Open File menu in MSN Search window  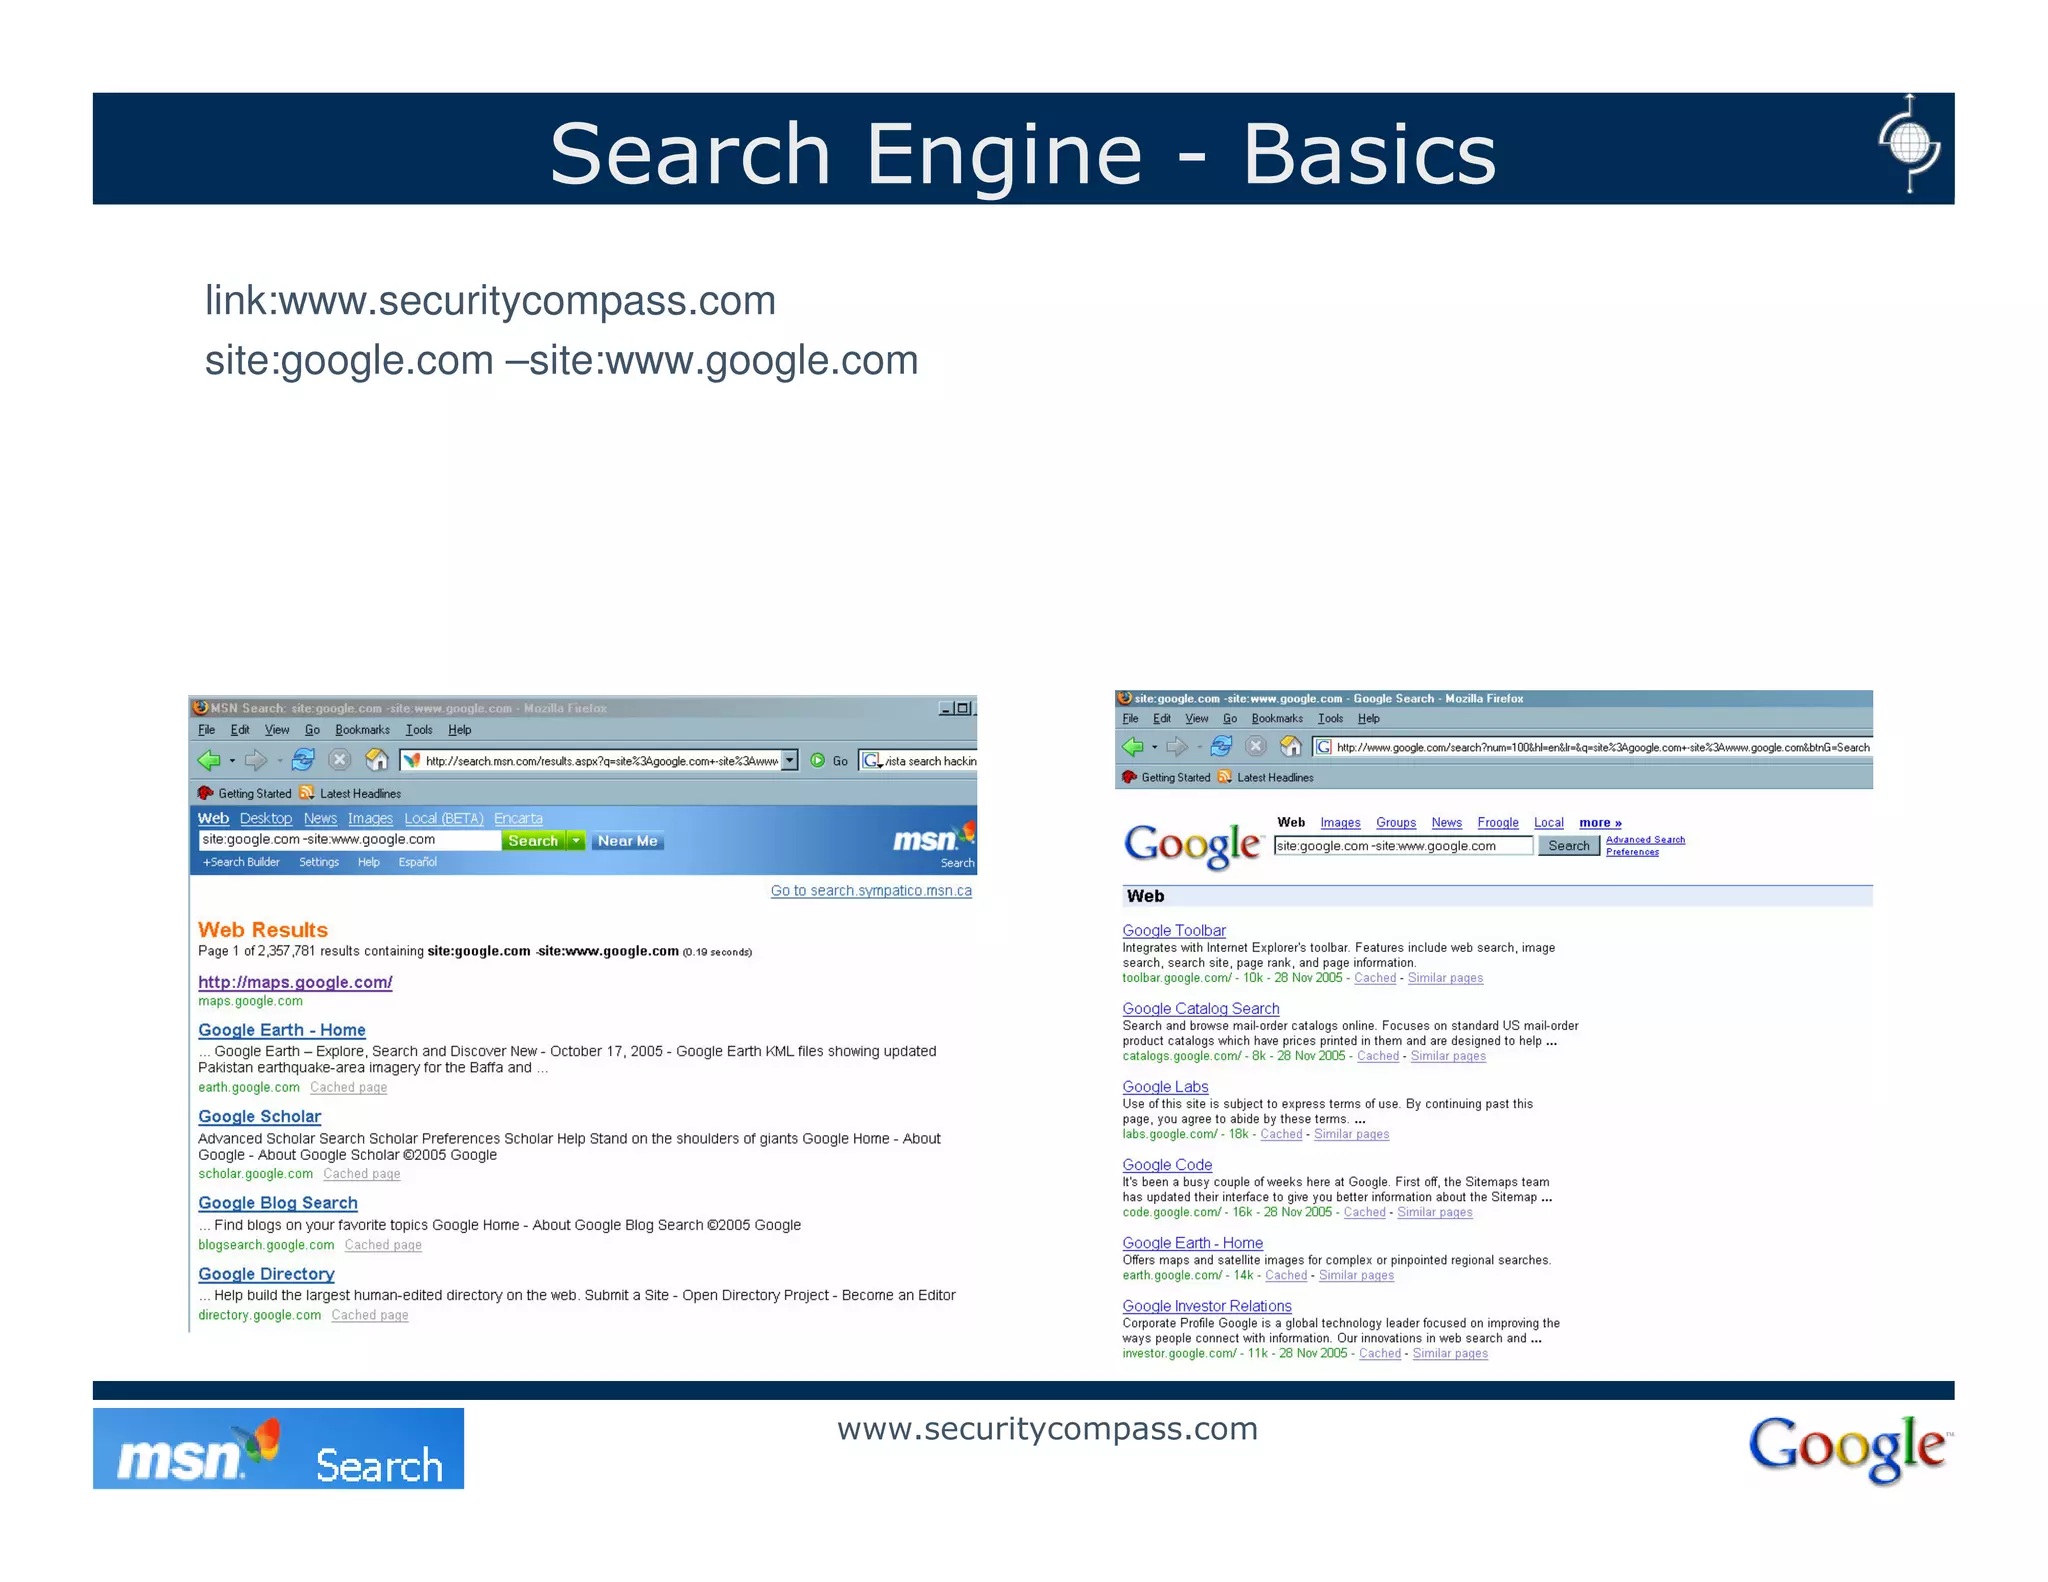[x=207, y=730]
